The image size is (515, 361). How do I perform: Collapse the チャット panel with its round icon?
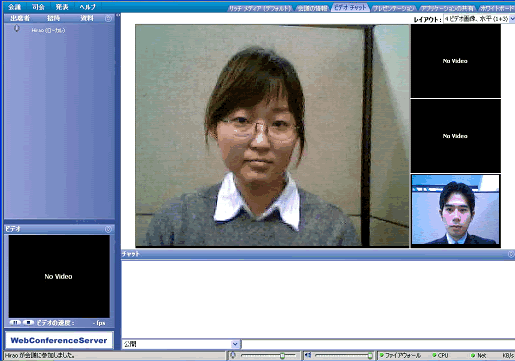(511, 254)
